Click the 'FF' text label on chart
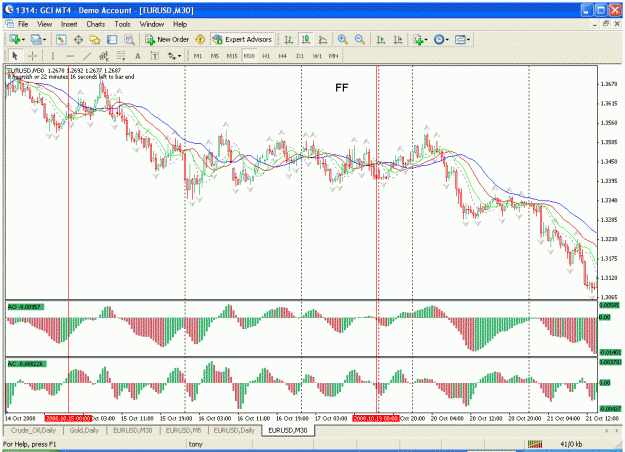This screenshot has width=625, height=452. [x=342, y=88]
